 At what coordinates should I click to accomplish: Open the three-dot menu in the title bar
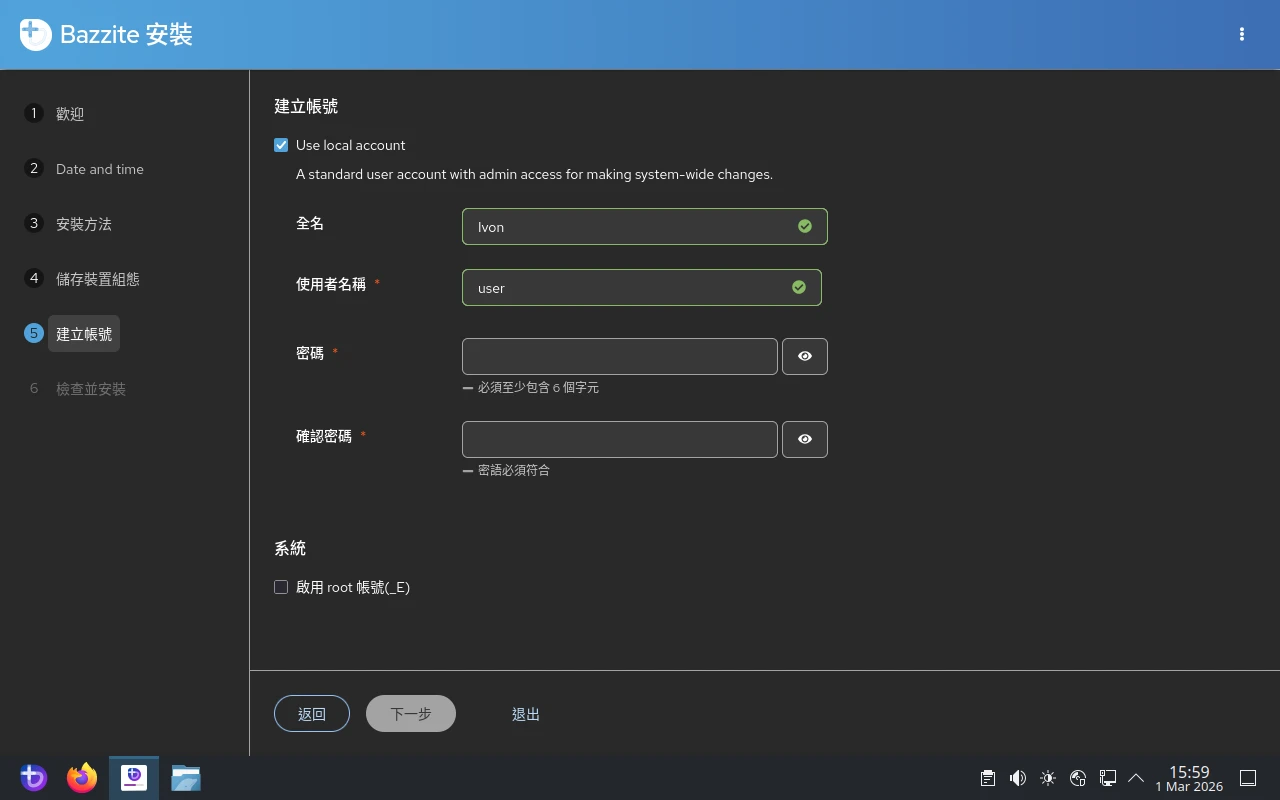click(x=1241, y=34)
